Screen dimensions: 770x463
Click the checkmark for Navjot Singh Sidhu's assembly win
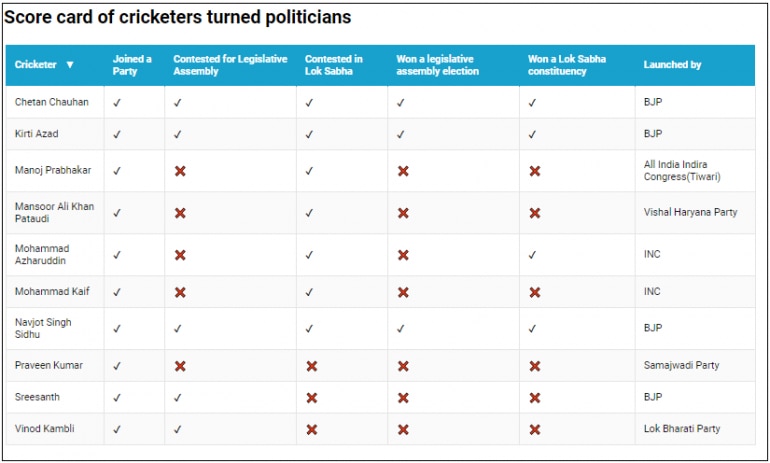[x=401, y=328]
